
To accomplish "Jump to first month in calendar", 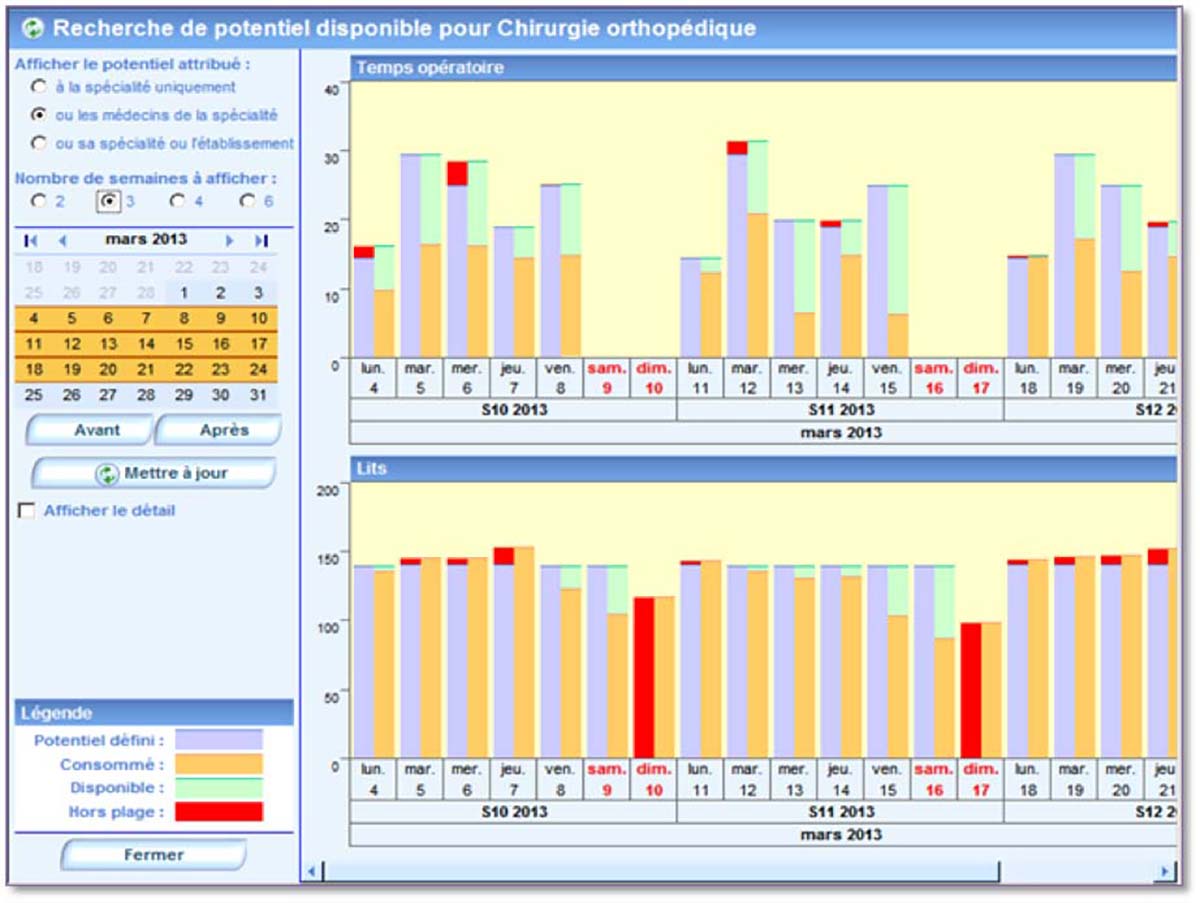I will (31, 240).
